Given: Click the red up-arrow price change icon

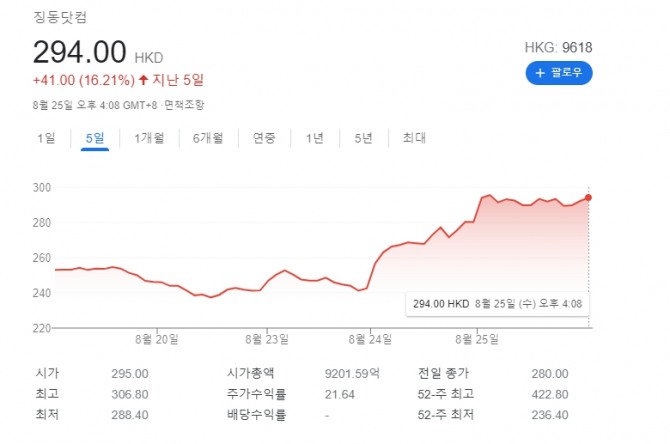Looking at the screenshot, I should (x=144, y=80).
